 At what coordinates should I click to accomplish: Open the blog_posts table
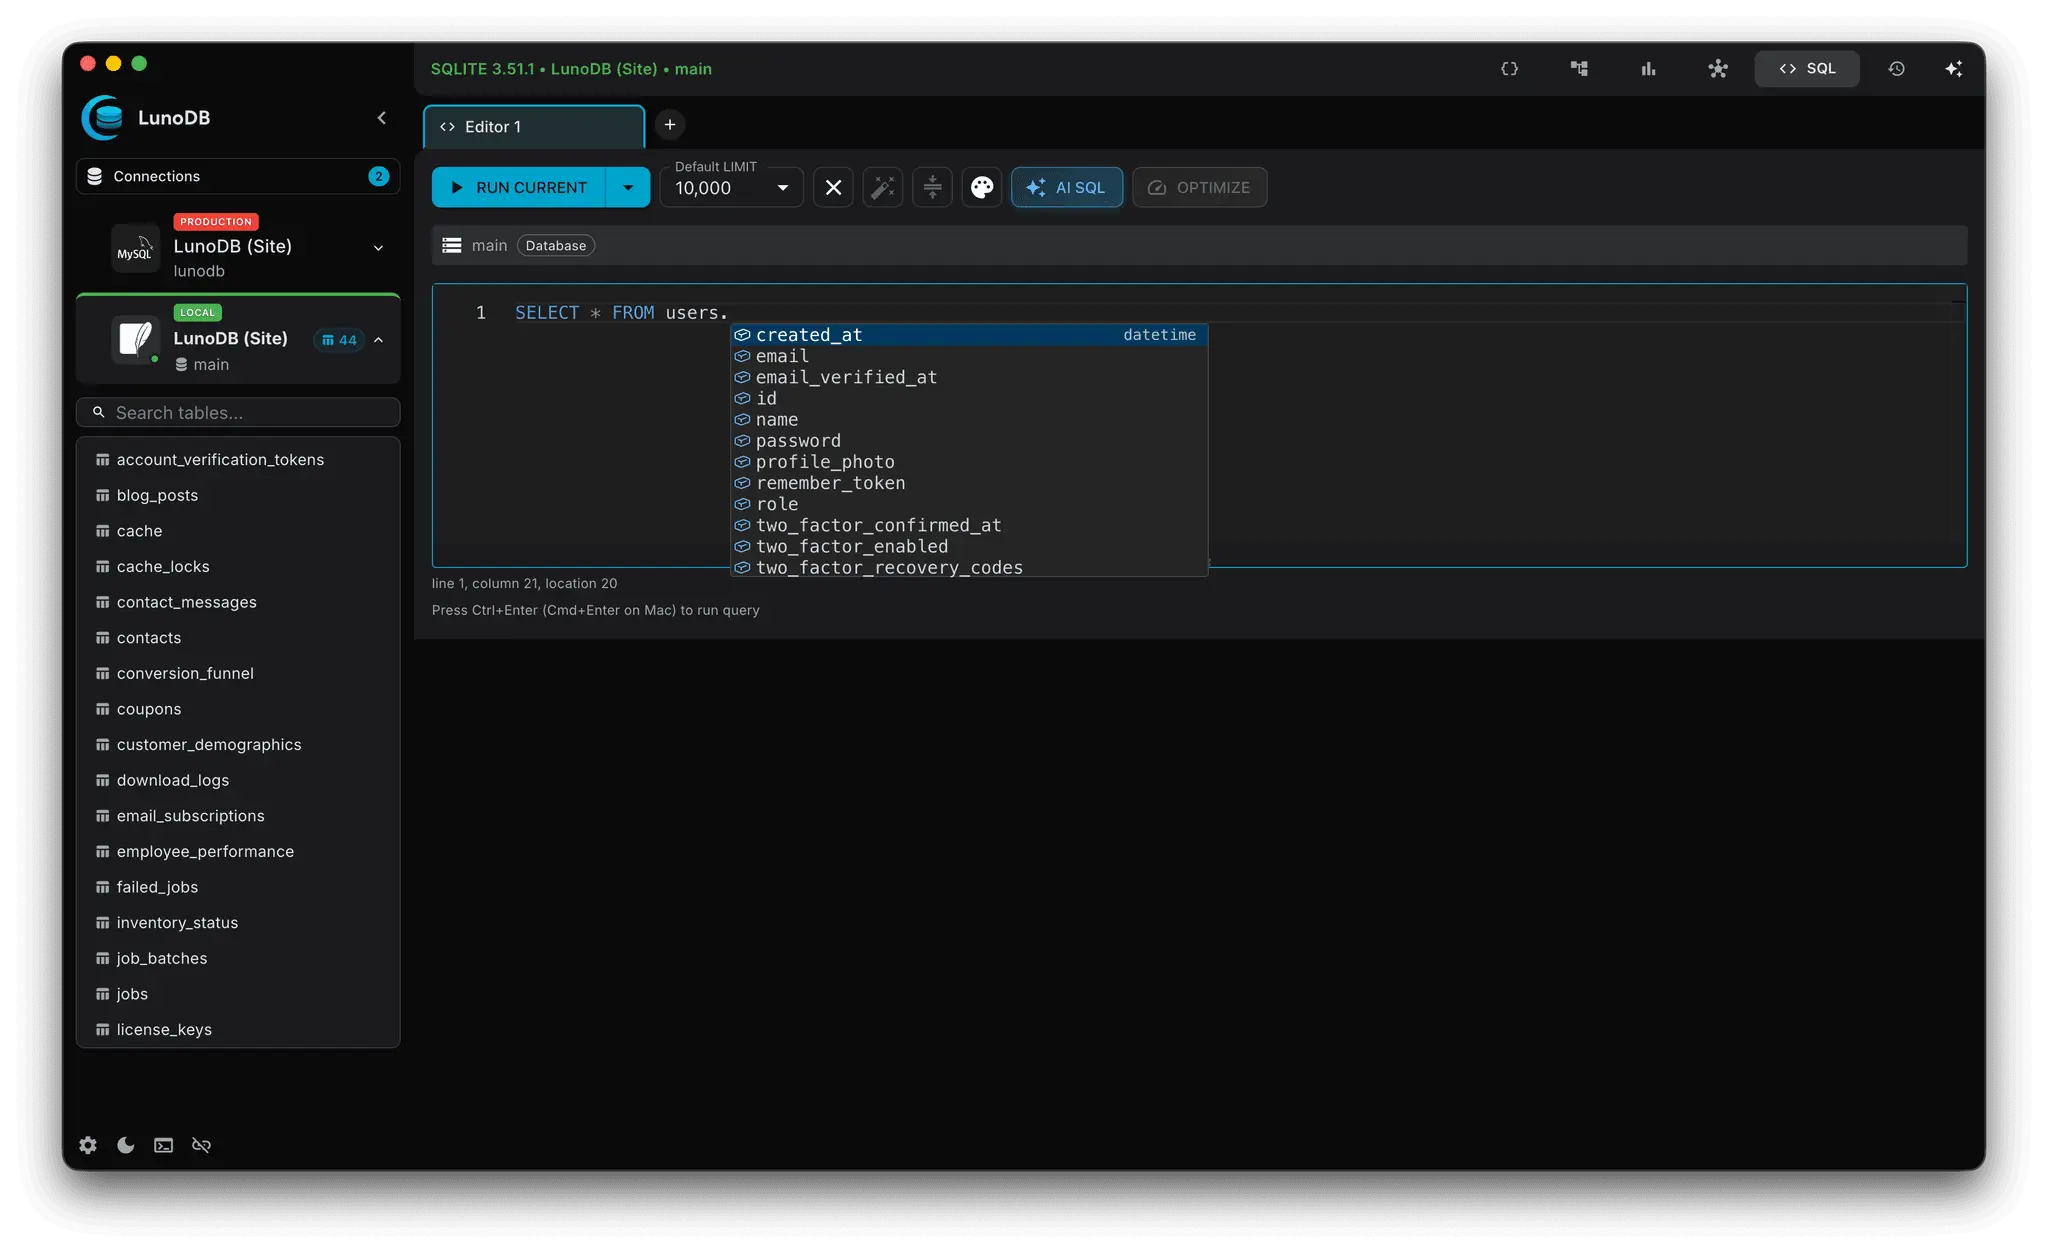[x=238, y=495]
